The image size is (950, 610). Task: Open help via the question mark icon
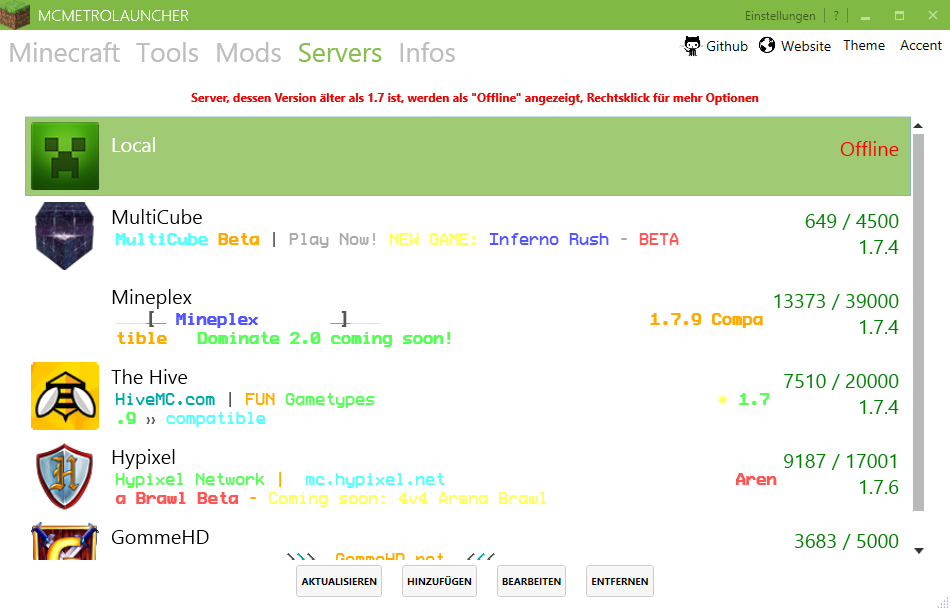coord(835,15)
